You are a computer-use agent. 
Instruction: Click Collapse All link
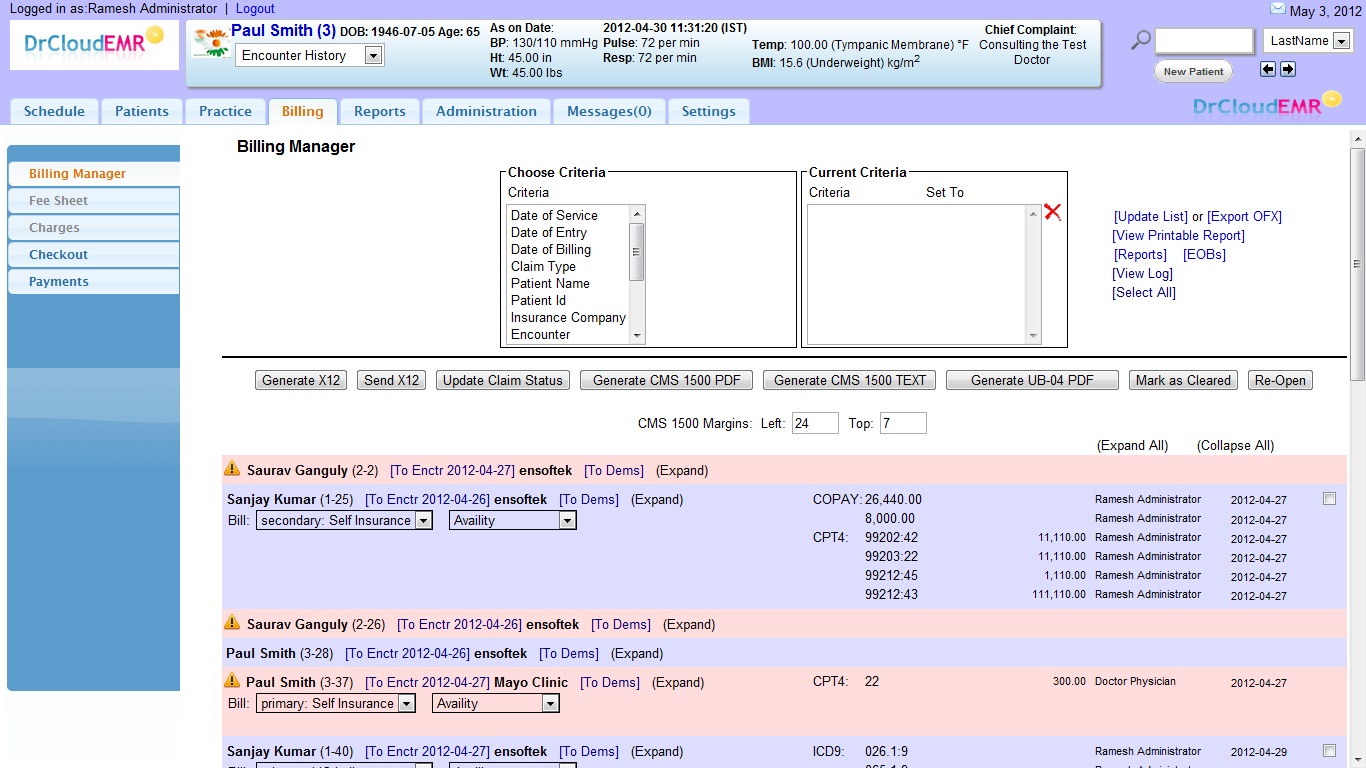[x=1235, y=445]
